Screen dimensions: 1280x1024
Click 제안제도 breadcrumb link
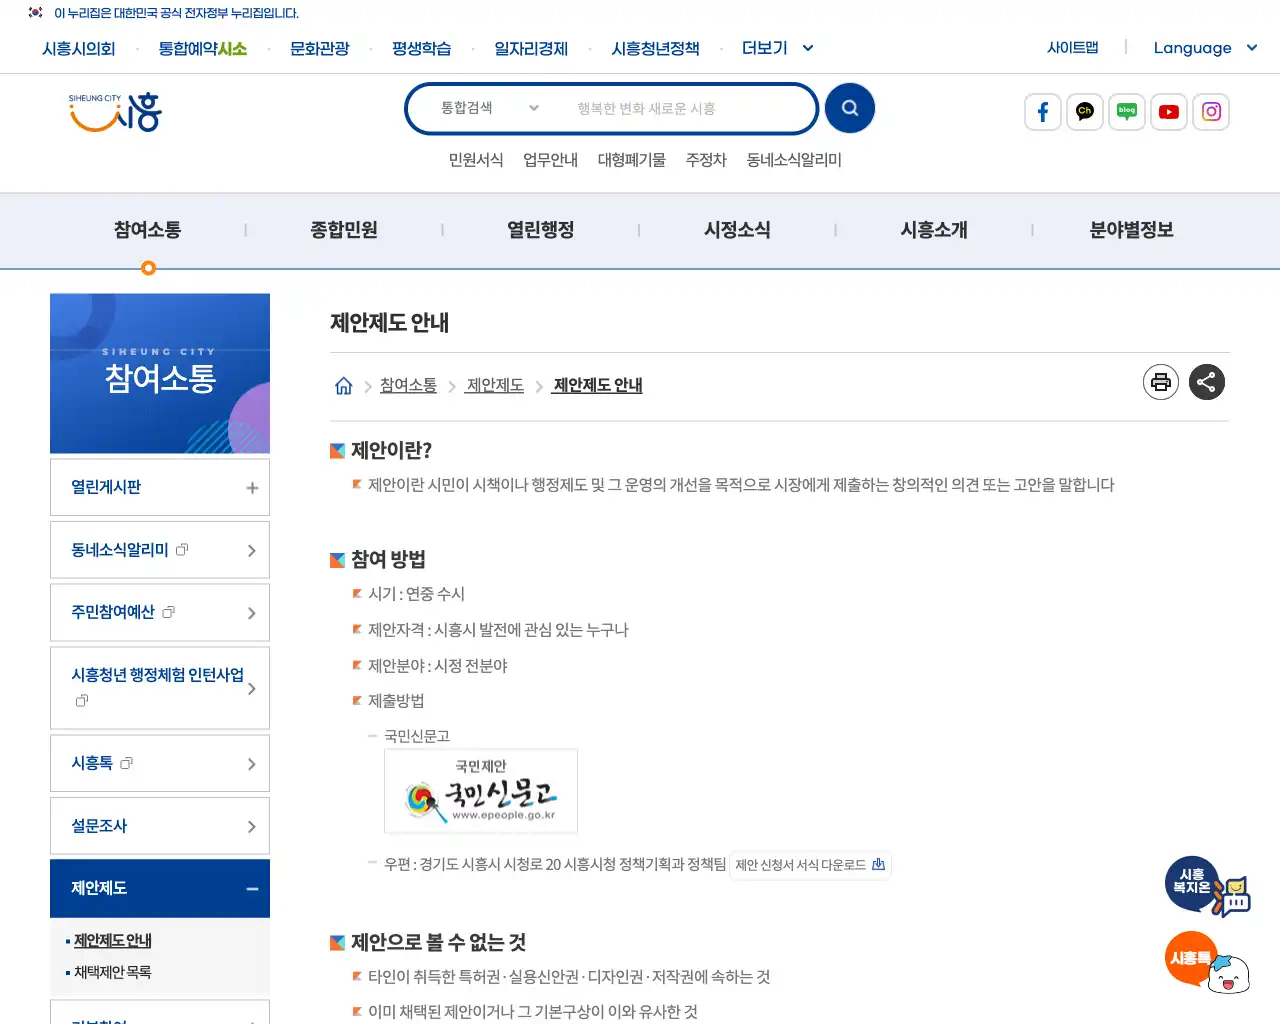point(495,385)
